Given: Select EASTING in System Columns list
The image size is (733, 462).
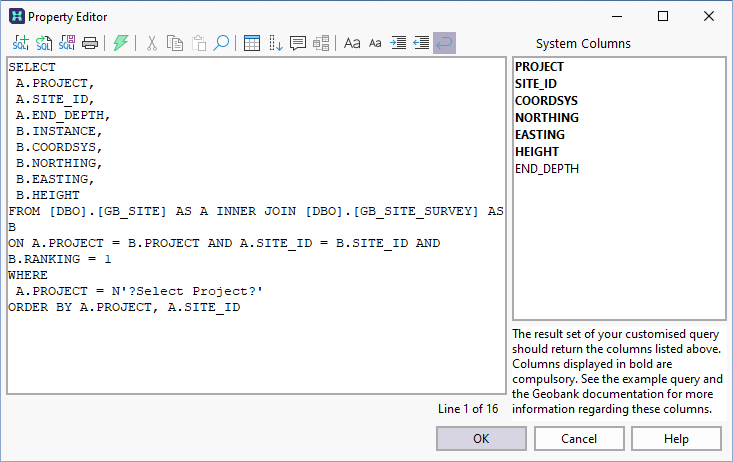Looking at the screenshot, I should (539, 135).
